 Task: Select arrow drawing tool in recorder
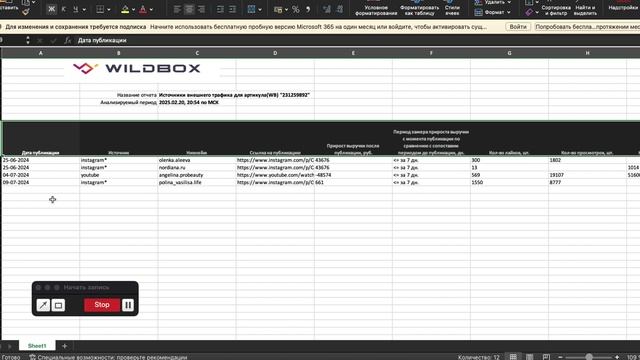point(43,305)
